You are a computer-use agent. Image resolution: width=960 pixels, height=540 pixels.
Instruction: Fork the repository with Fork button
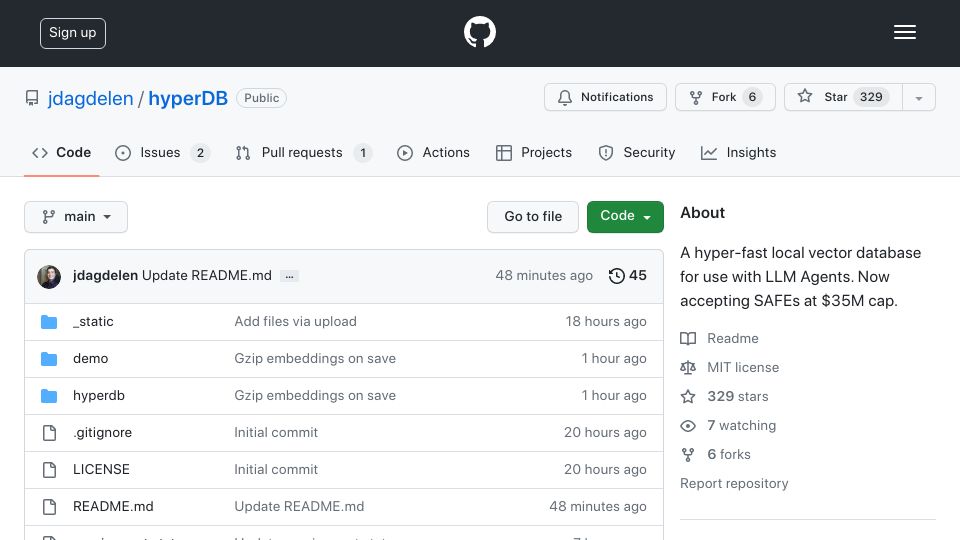tap(725, 97)
